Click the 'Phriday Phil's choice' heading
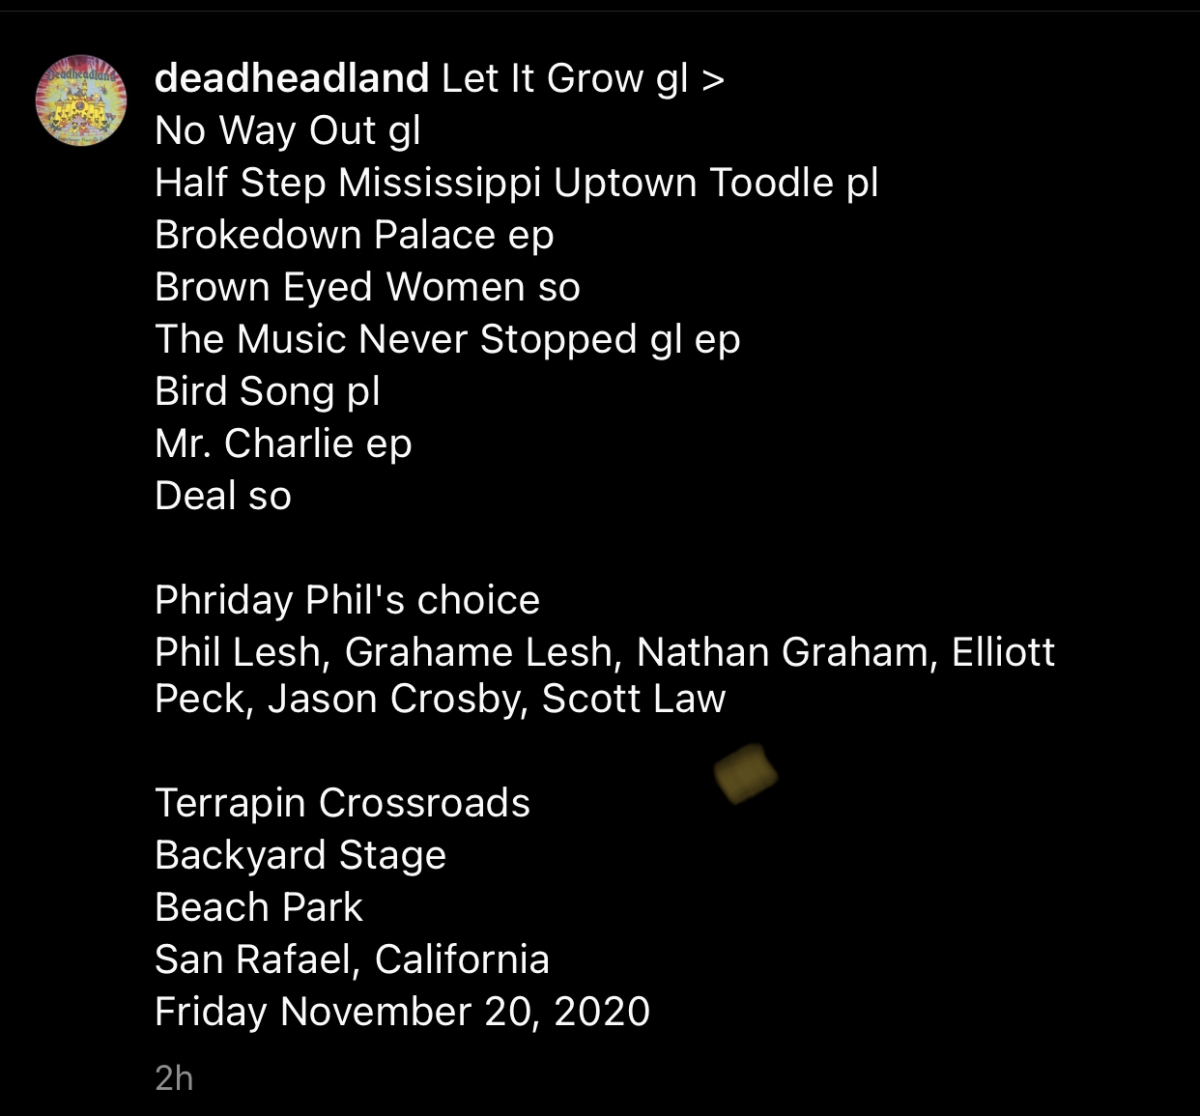 [347, 600]
